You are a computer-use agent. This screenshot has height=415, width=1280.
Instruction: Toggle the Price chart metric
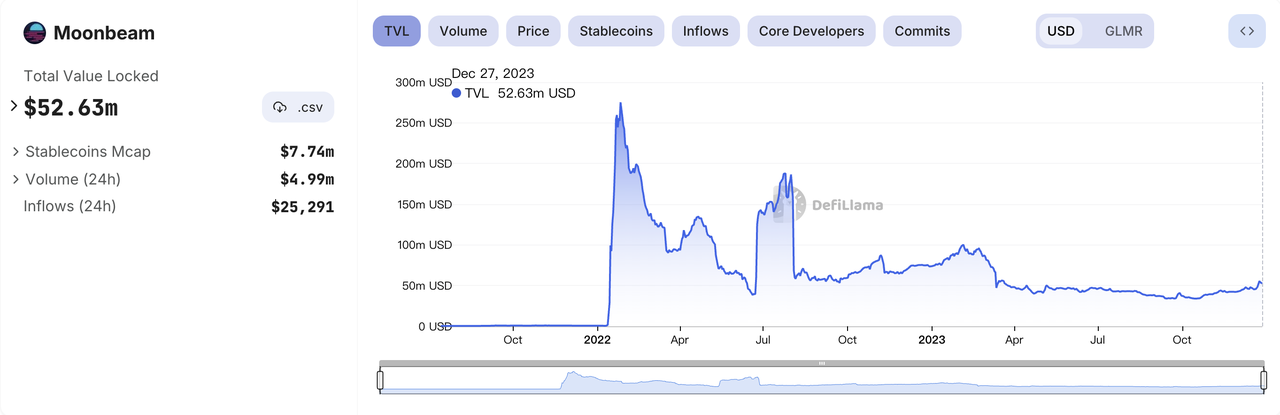(x=533, y=31)
